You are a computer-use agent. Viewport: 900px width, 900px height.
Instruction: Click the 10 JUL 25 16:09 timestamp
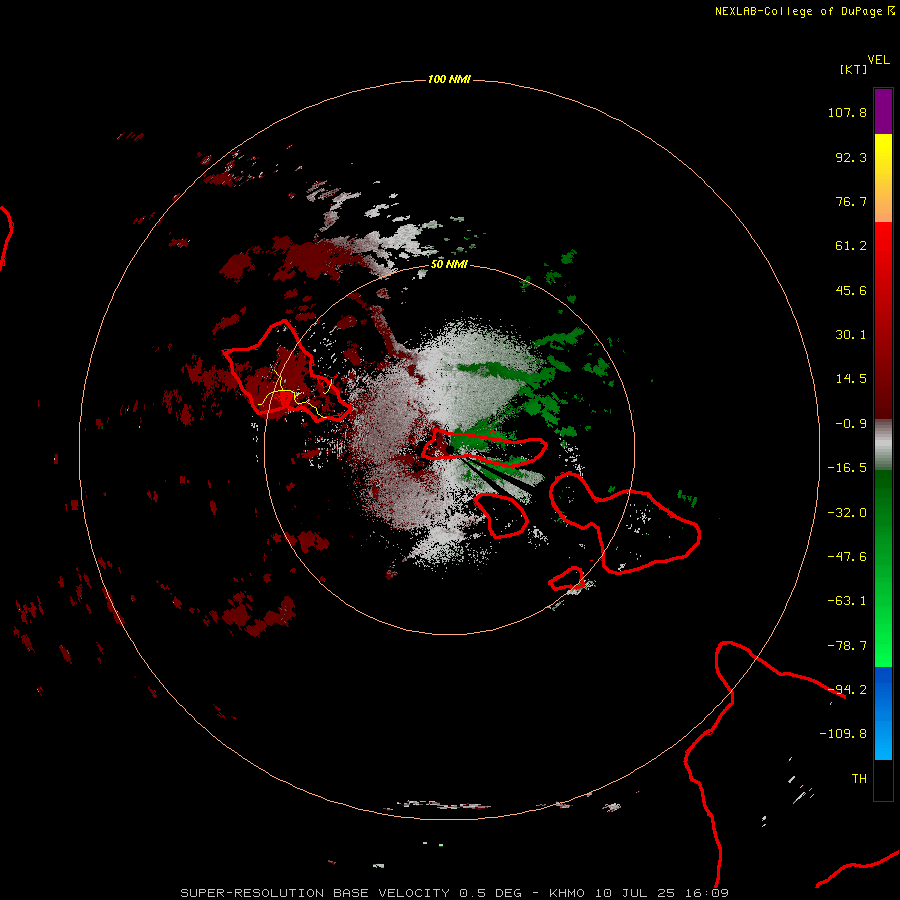pos(661,893)
